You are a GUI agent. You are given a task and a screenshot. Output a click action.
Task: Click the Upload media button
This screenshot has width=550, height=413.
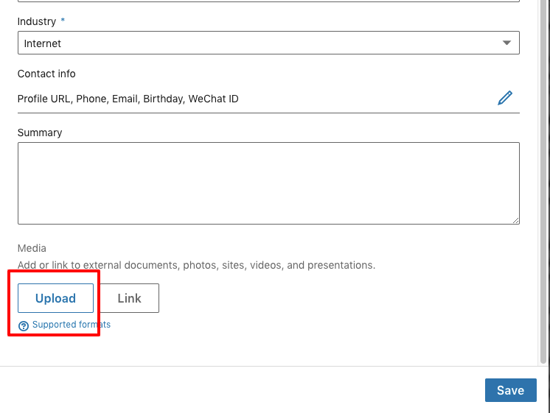pos(56,298)
